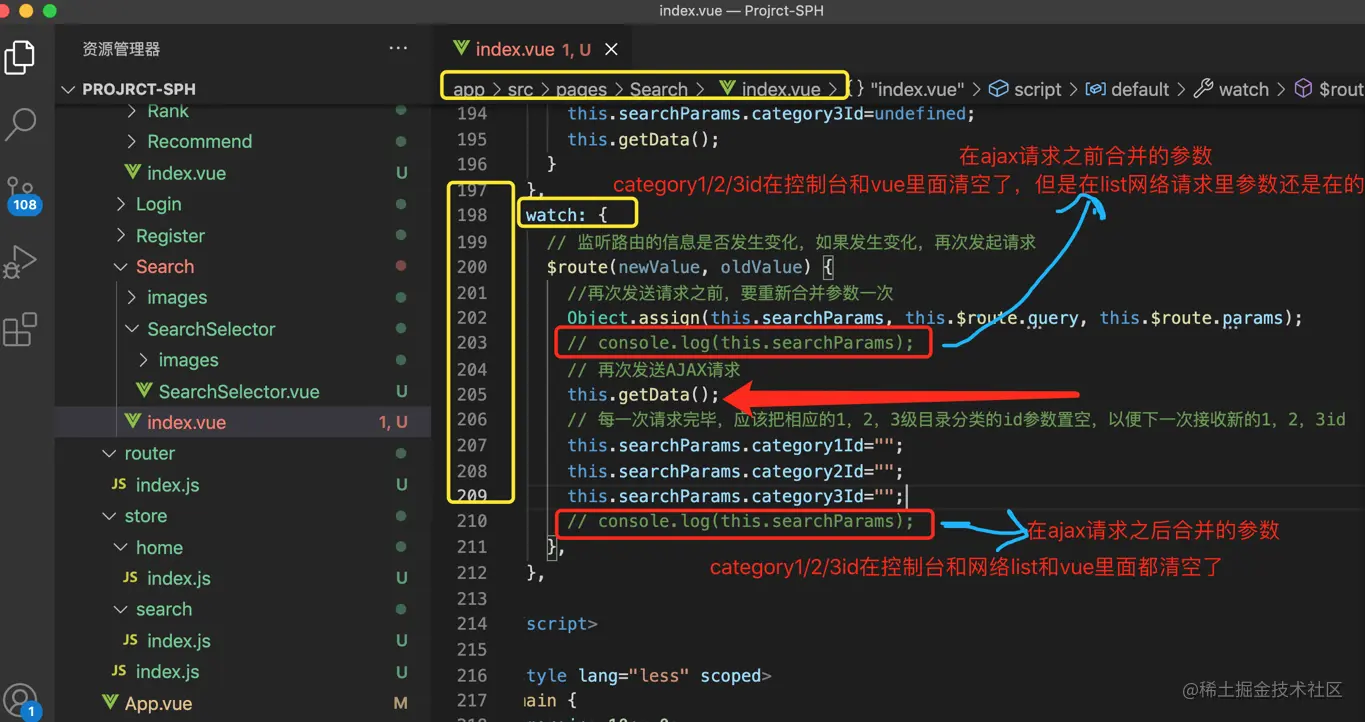Collapse the store folder
Screen dimensions: 1365x722
pos(110,516)
